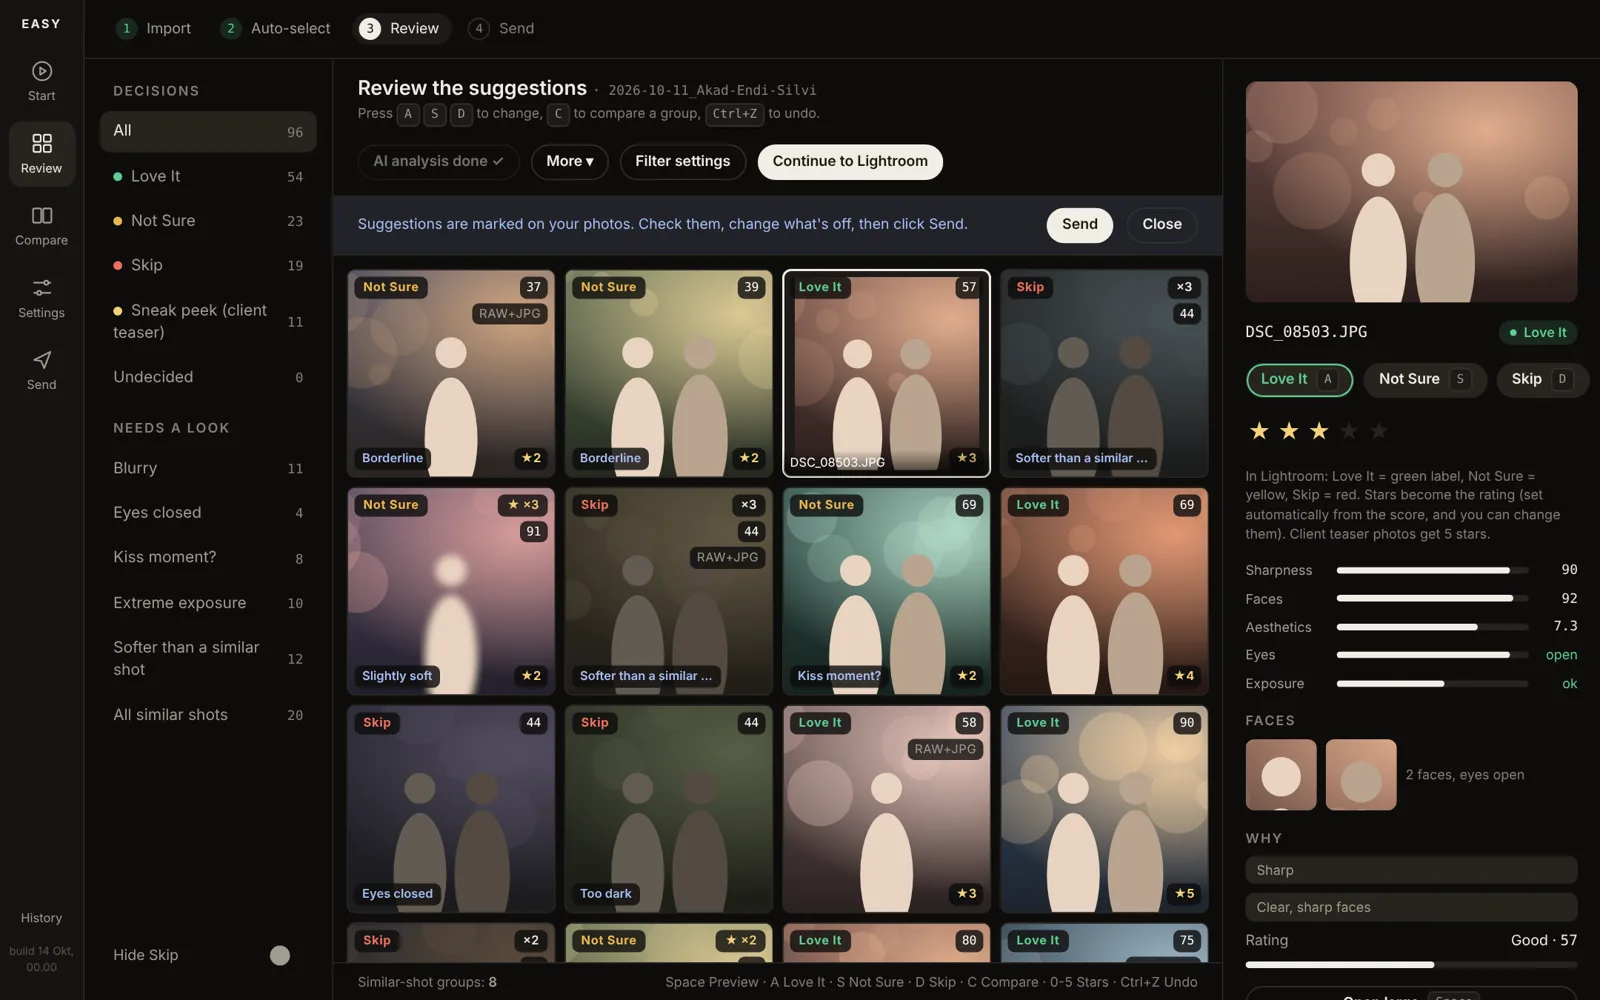Set rating to one star
Image resolution: width=1600 pixels, height=1000 pixels.
pos(1259,431)
